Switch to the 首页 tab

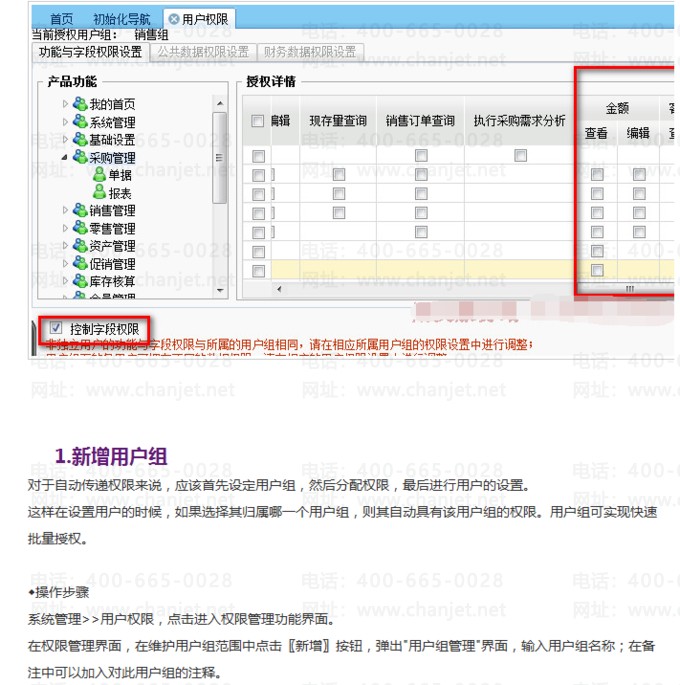[x=62, y=19]
